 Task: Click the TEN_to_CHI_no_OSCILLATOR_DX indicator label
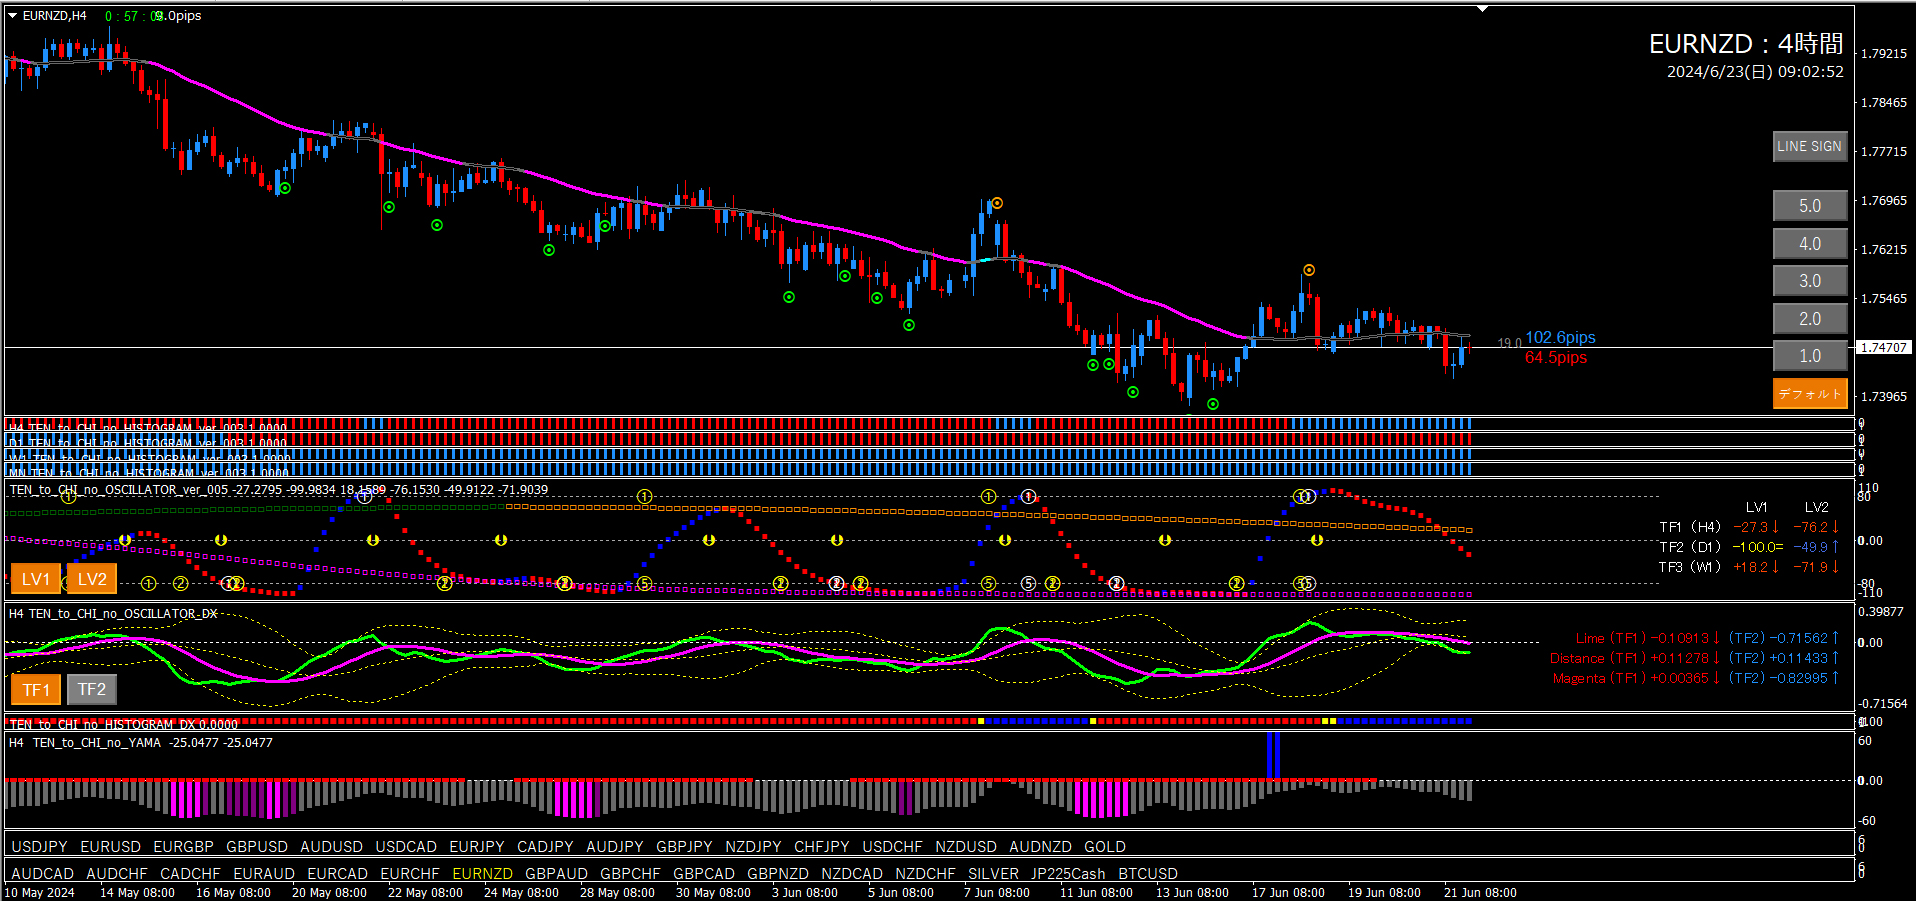pos(113,614)
